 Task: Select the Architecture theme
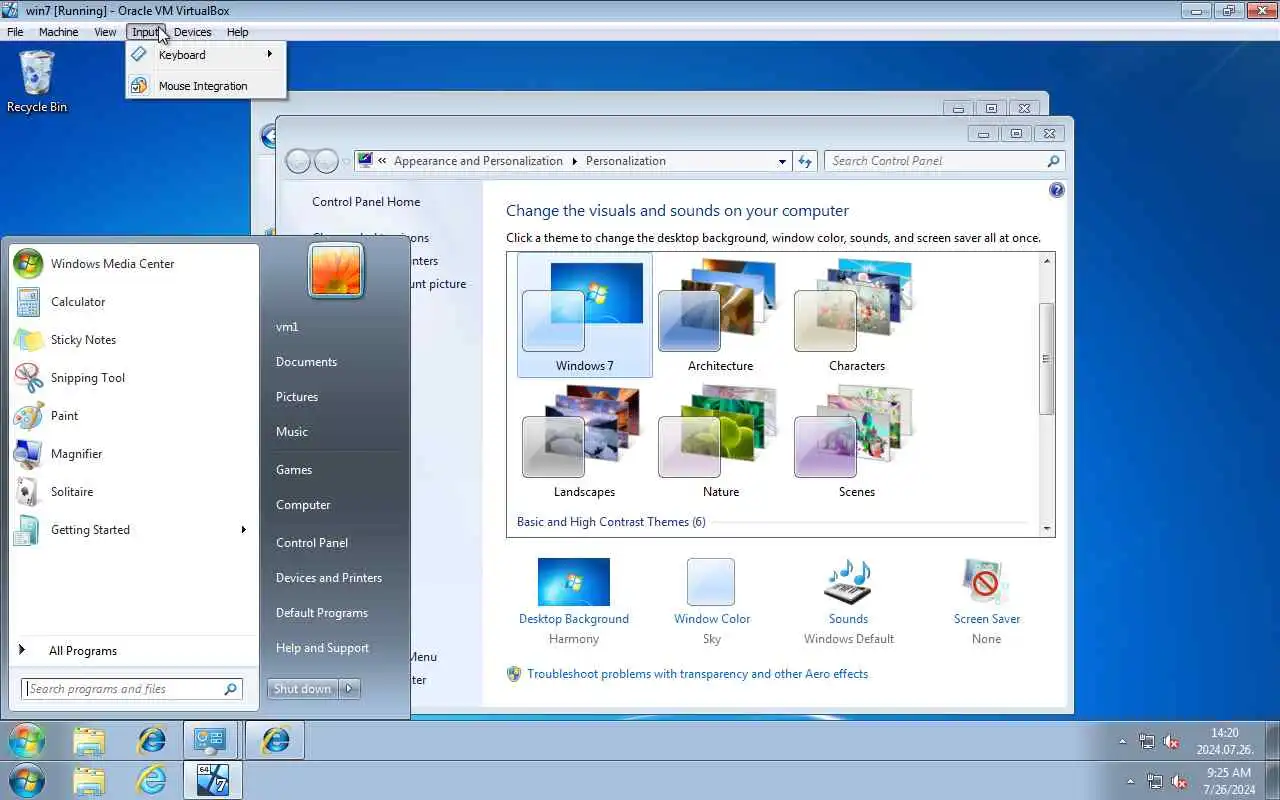point(720,315)
